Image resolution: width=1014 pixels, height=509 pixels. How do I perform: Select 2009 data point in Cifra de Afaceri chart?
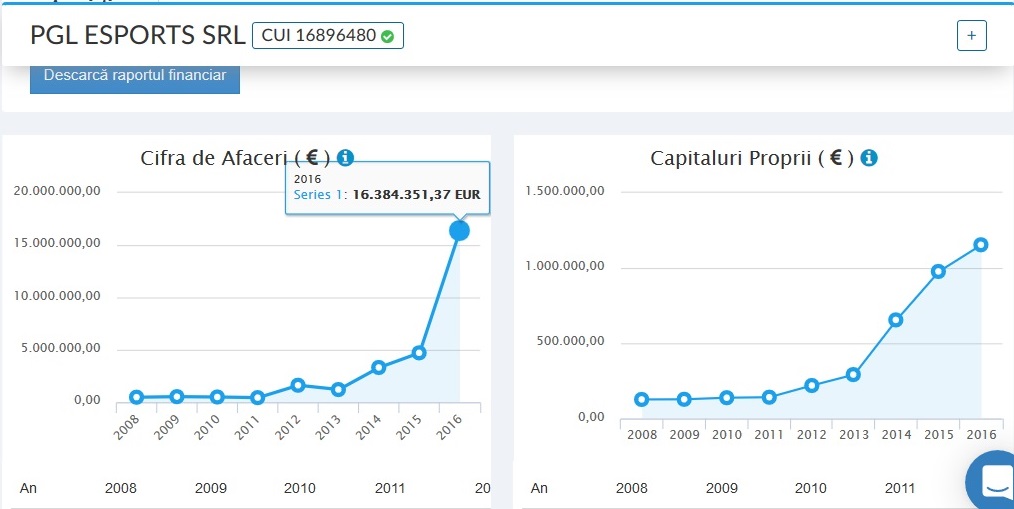tap(177, 396)
